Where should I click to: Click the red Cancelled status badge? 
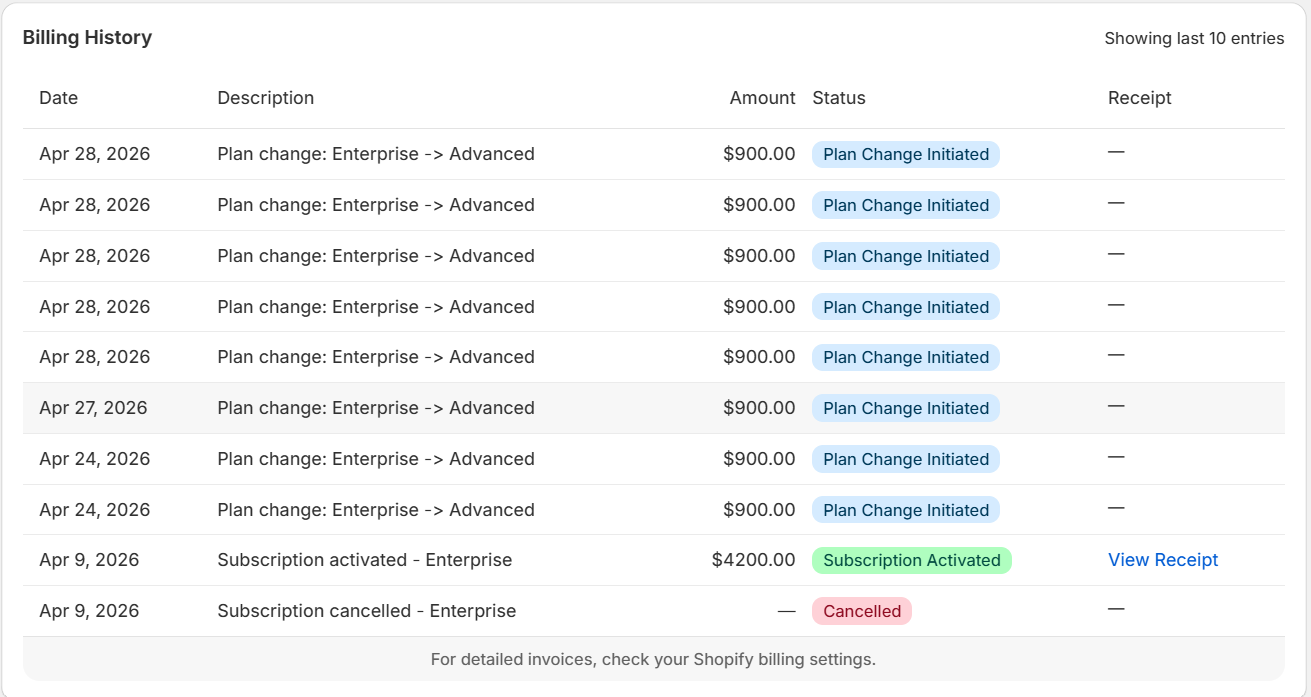pos(862,611)
